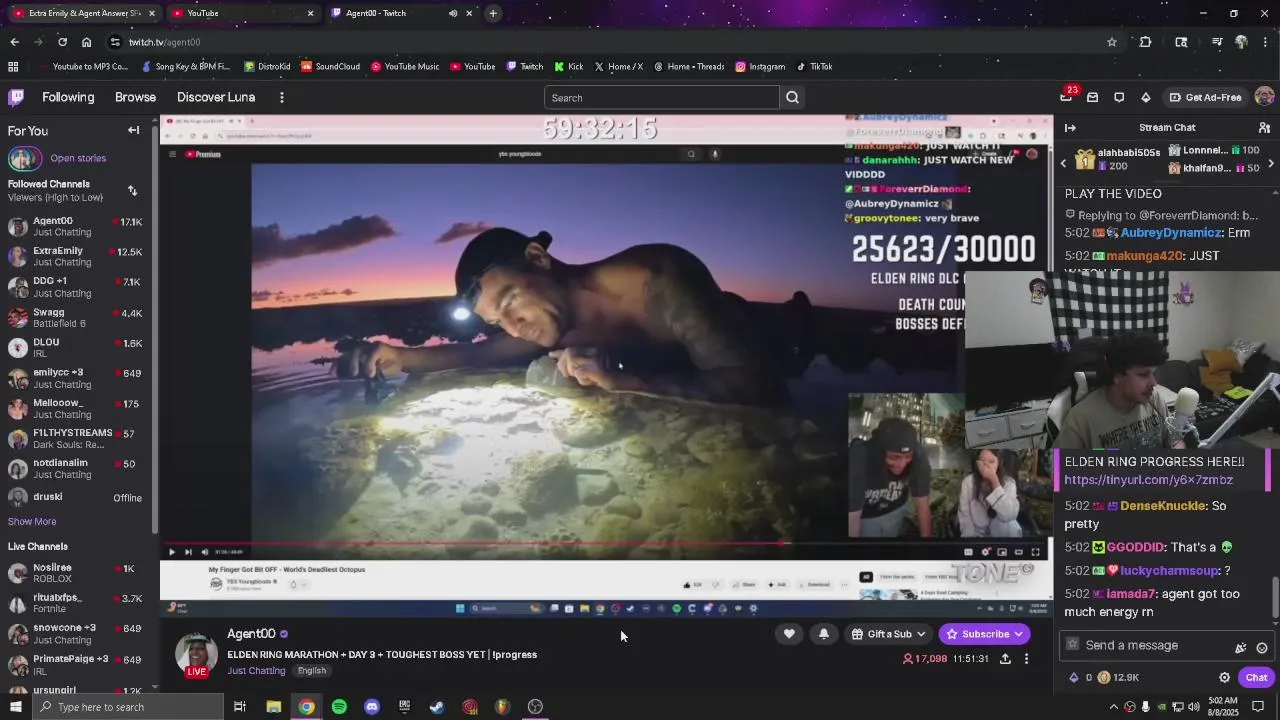Open Discord from the taskbar
The width and height of the screenshot is (1280, 720).
[x=372, y=707]
